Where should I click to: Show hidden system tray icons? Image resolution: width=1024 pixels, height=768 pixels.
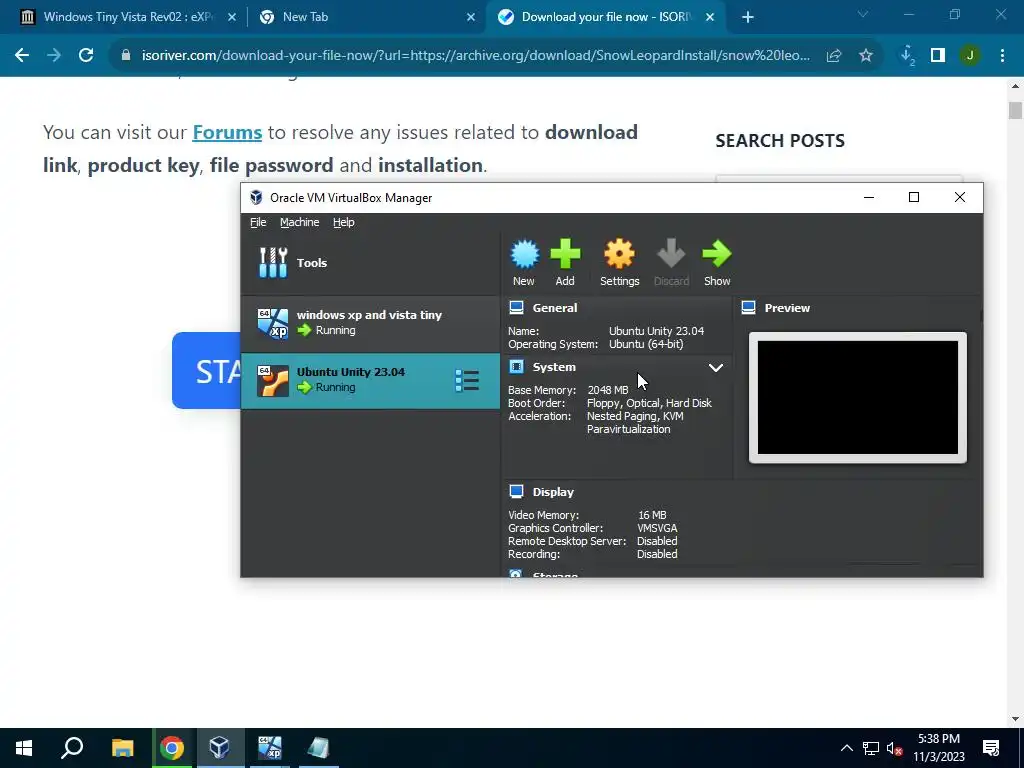[846, 748]
